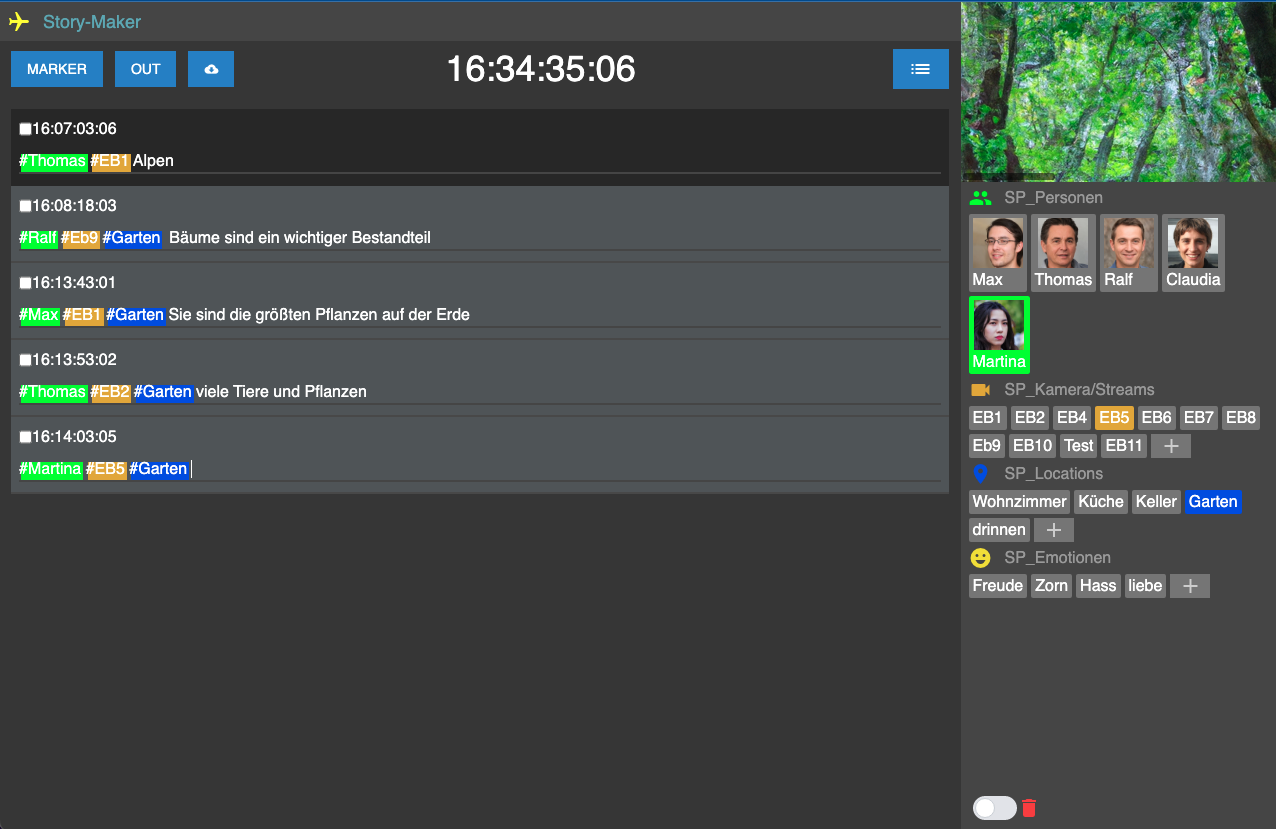Click the cloud upload button
The height and width of the screenshot is (829, 1276).
(x=211, y=69)
